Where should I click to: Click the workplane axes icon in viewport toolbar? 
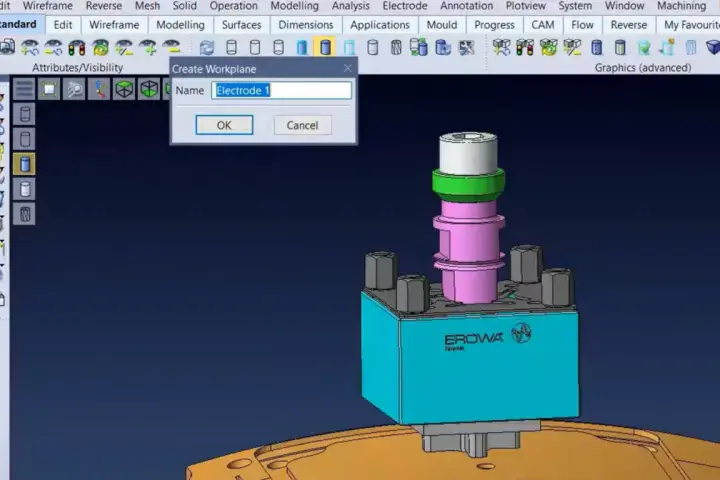pyautogui.click(x=99, y=89)
